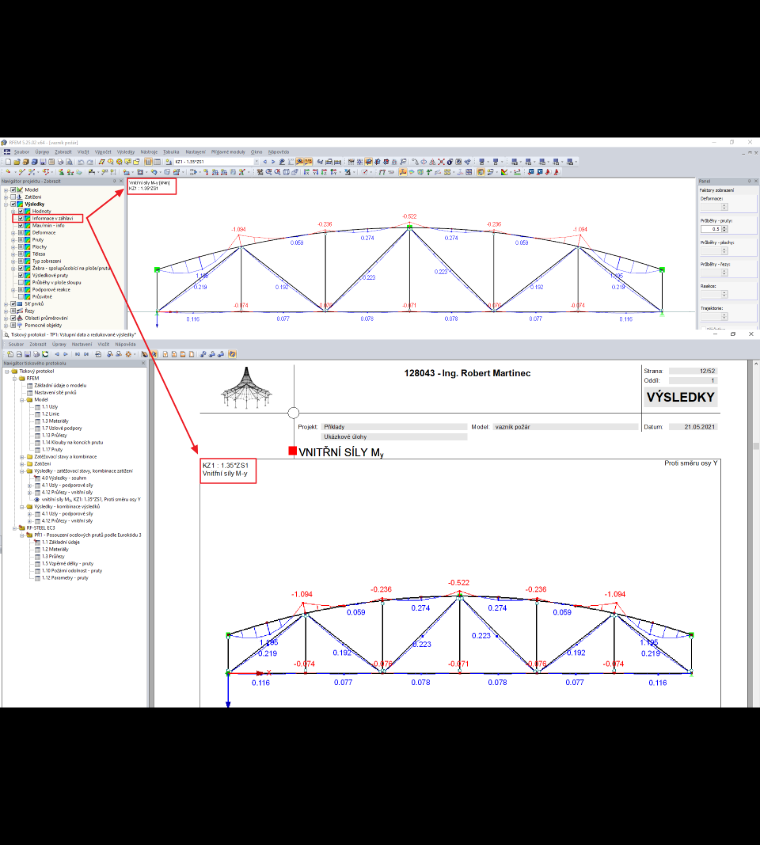Pin the Panel using its pin icon
The height and width of the screenshot is (845, 760).
tap(749, 181)
